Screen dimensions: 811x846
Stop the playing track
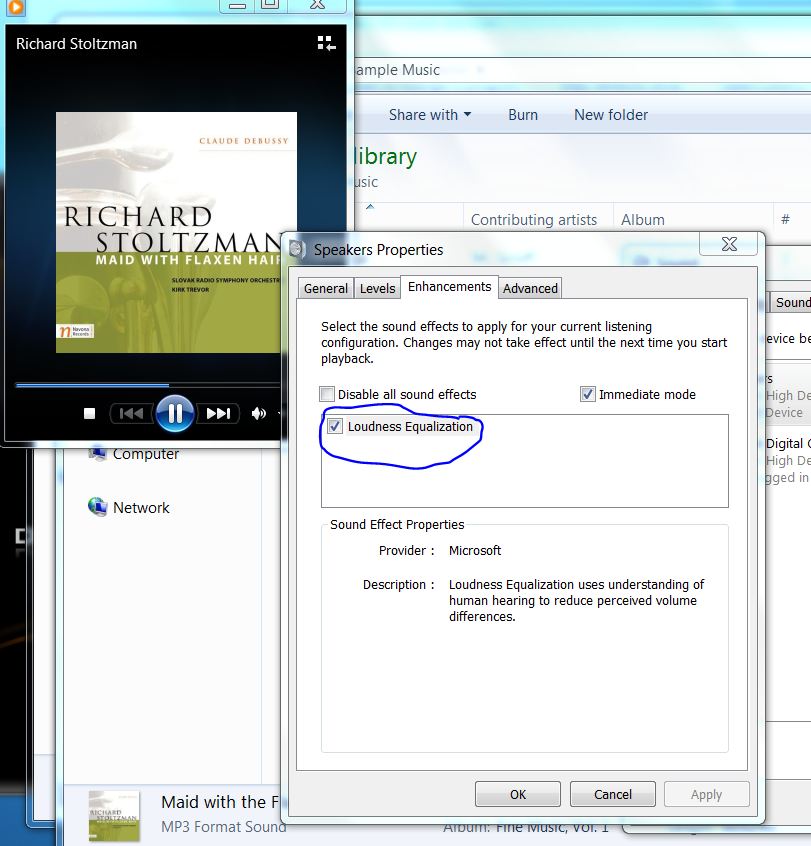pos(89,413)
